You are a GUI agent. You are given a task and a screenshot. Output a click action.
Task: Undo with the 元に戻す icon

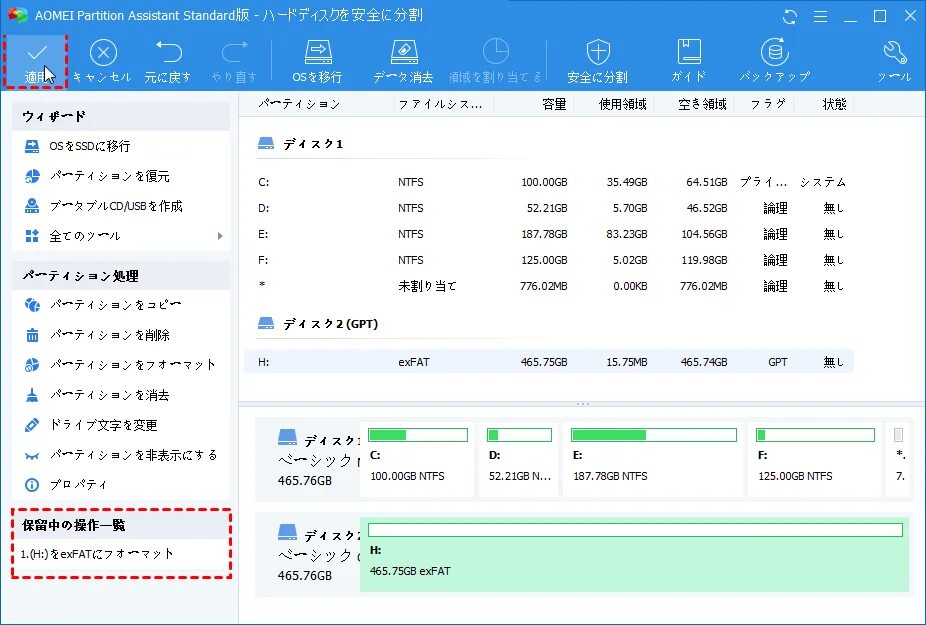point(168,61)
